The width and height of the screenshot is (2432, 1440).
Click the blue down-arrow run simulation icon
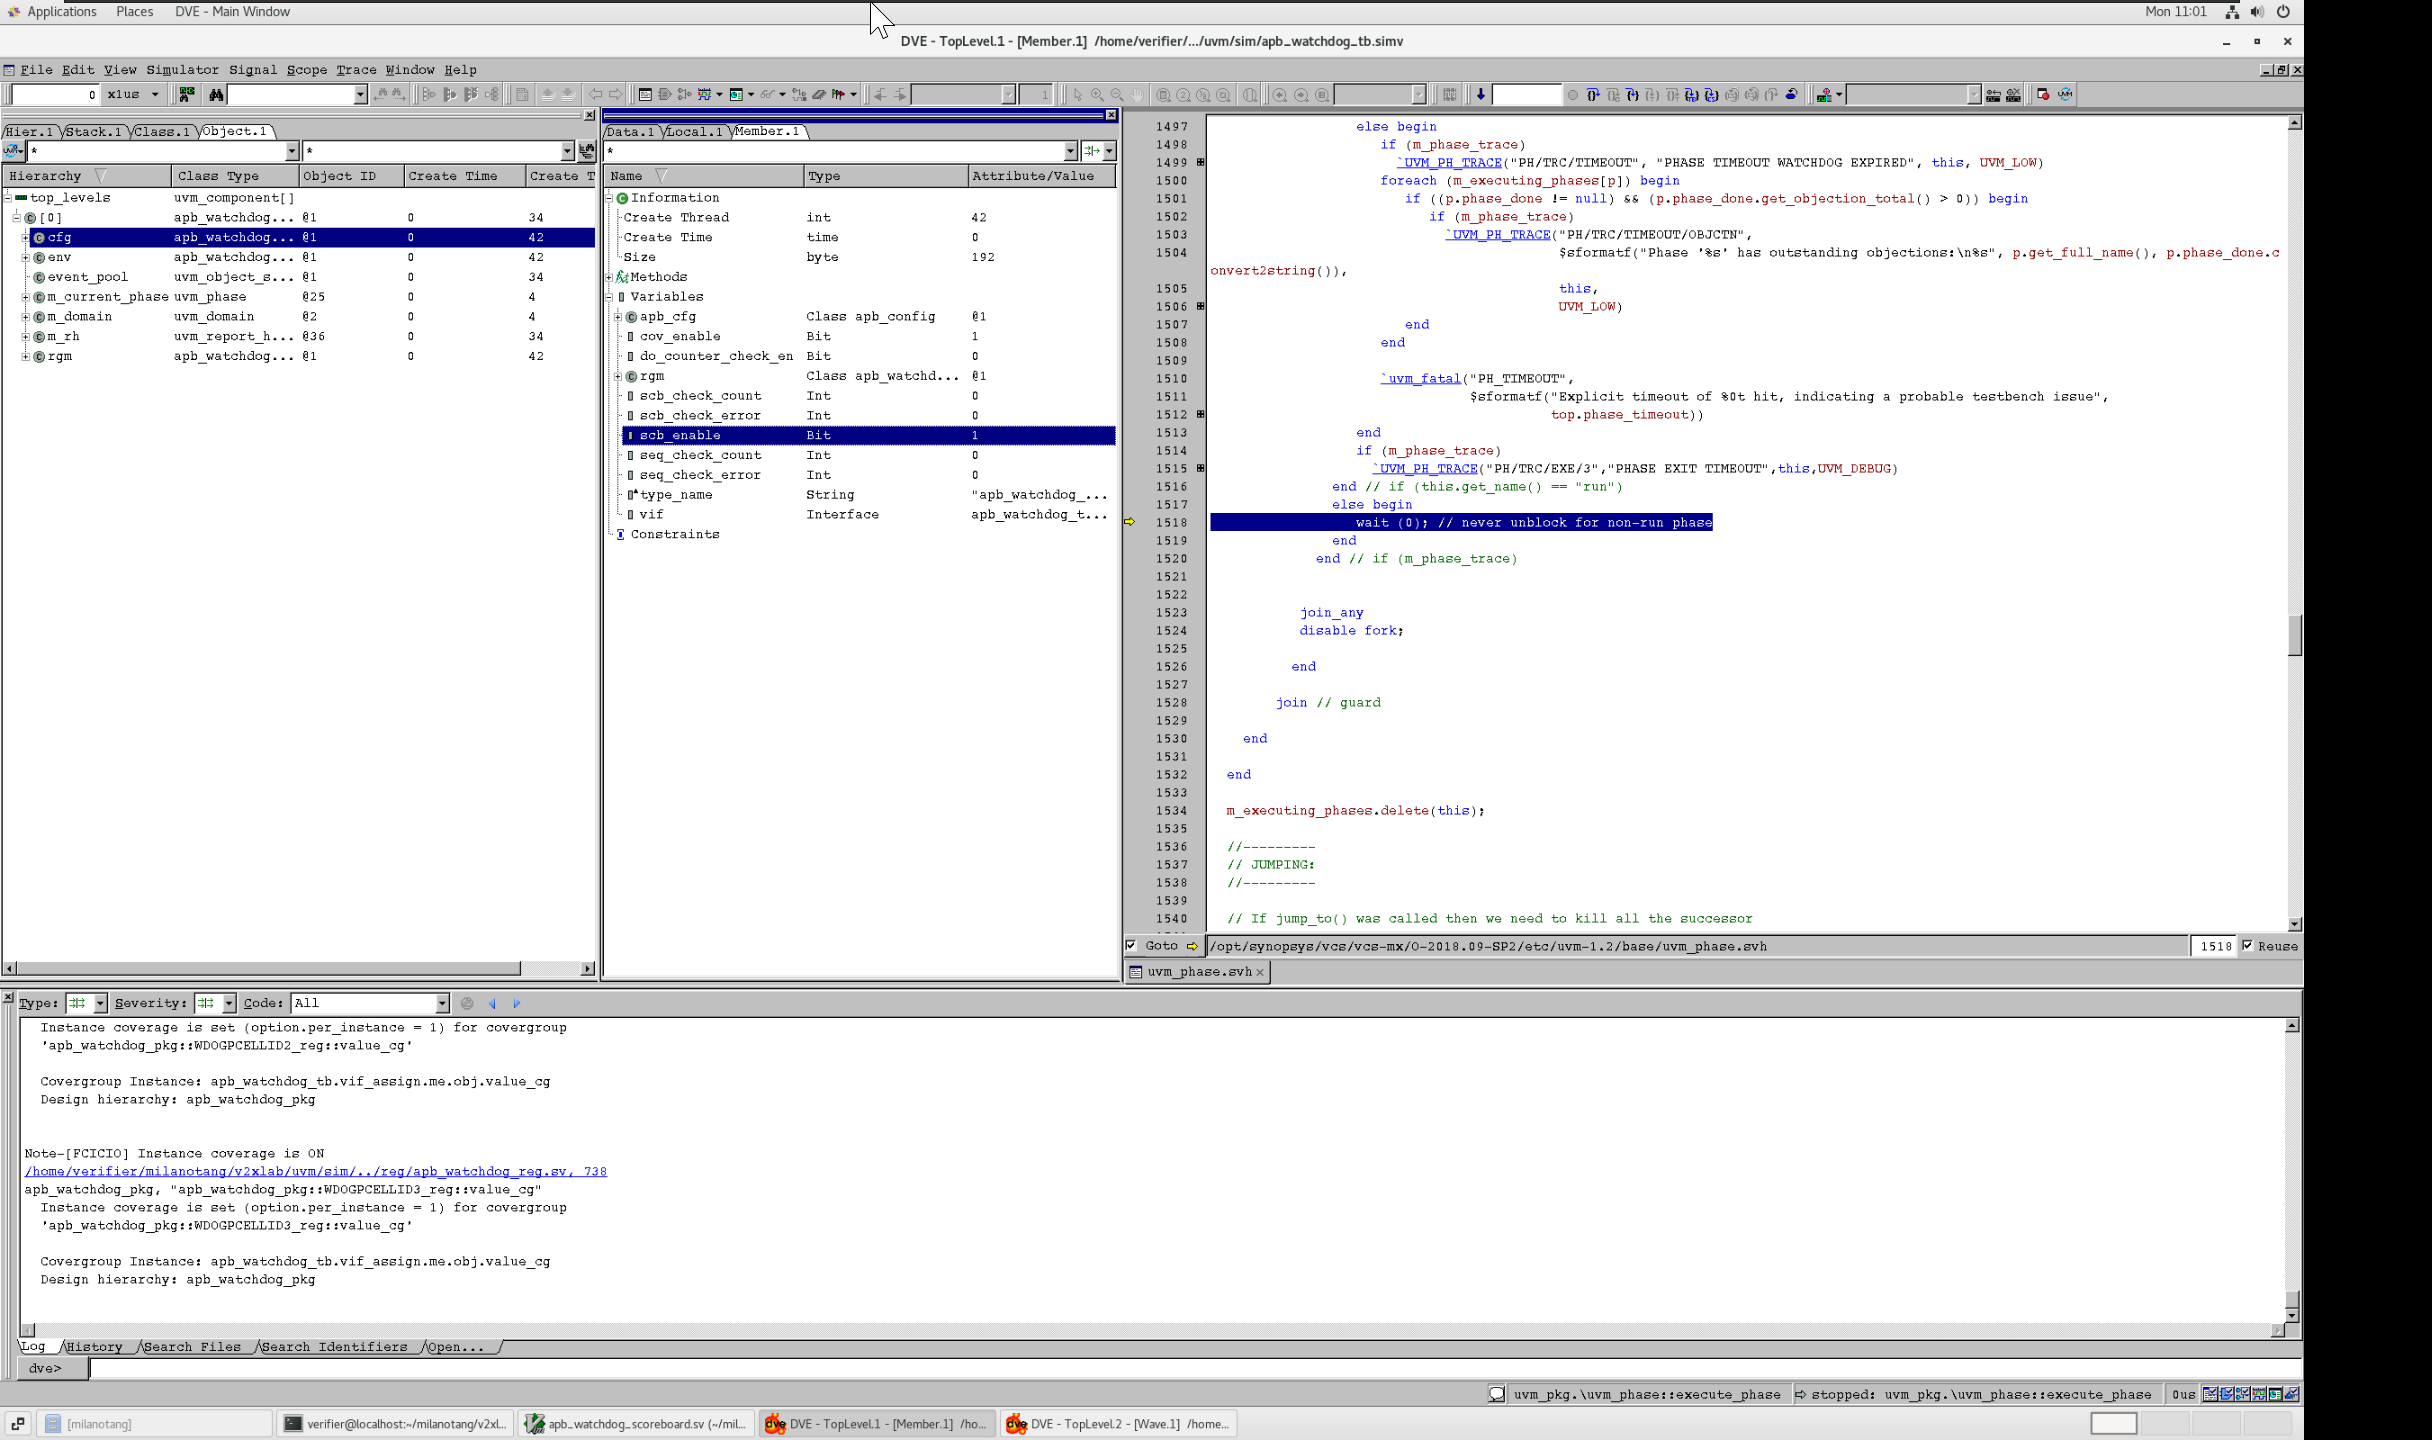point(1481,94)
